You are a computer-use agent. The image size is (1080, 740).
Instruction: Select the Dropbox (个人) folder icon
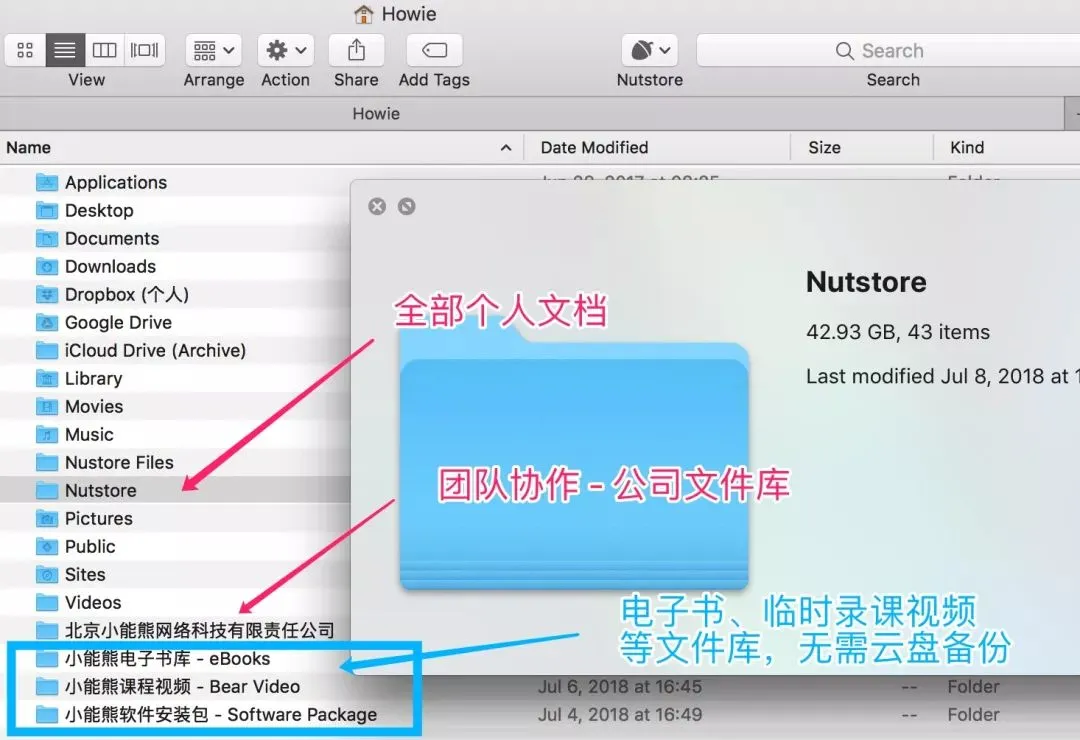tap(47, 295)
